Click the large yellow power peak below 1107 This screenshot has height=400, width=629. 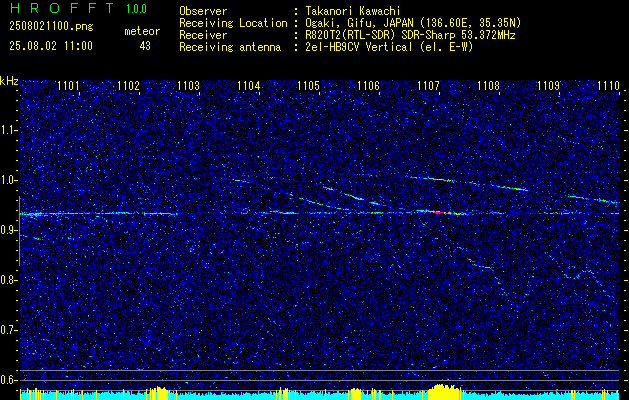tap(445, 392)
